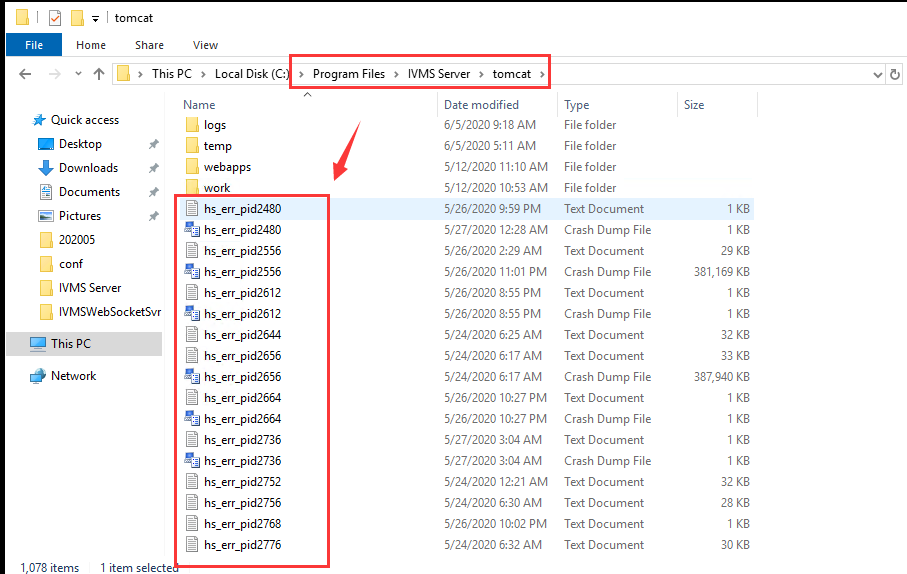Screen dimensions: 907x574
Task: Sort by Type column header
Action: pyautogui.click(x=577, y=105)
